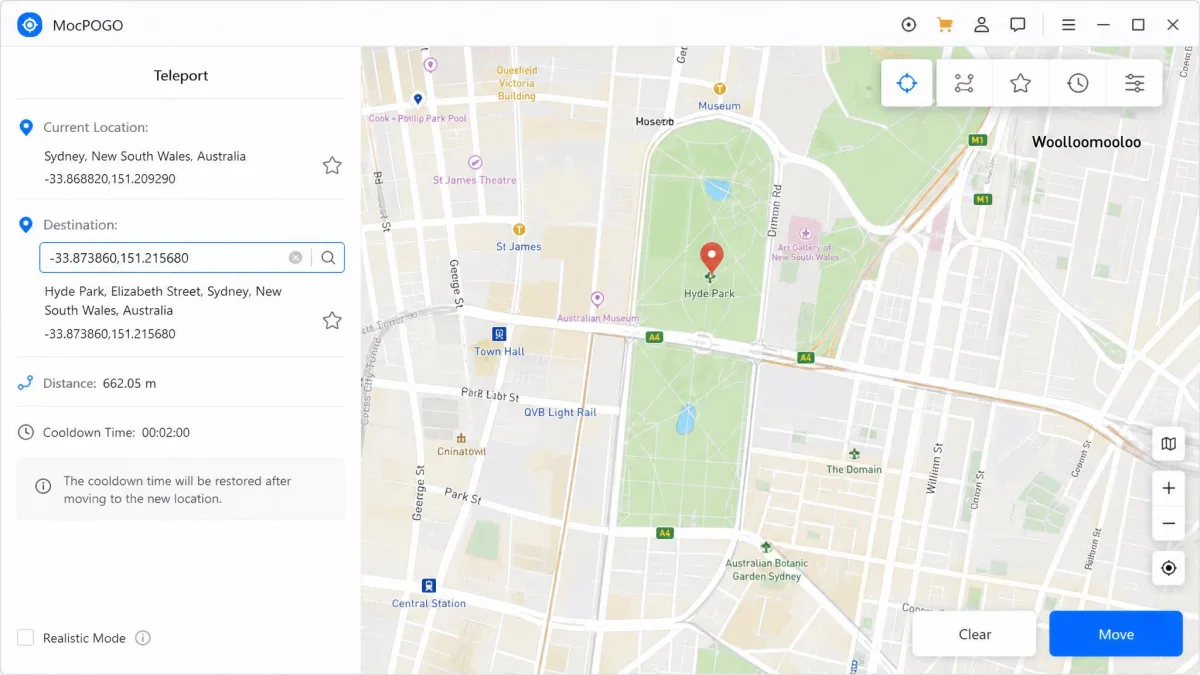
Task: Click the Woolloomooloo map label
Action: pos(1086,142)
